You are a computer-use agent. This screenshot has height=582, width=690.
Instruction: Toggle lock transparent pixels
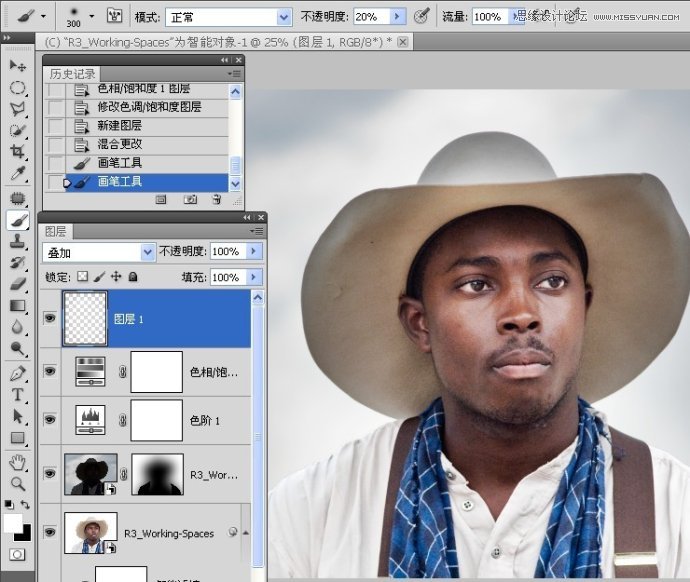coord(83,276)
